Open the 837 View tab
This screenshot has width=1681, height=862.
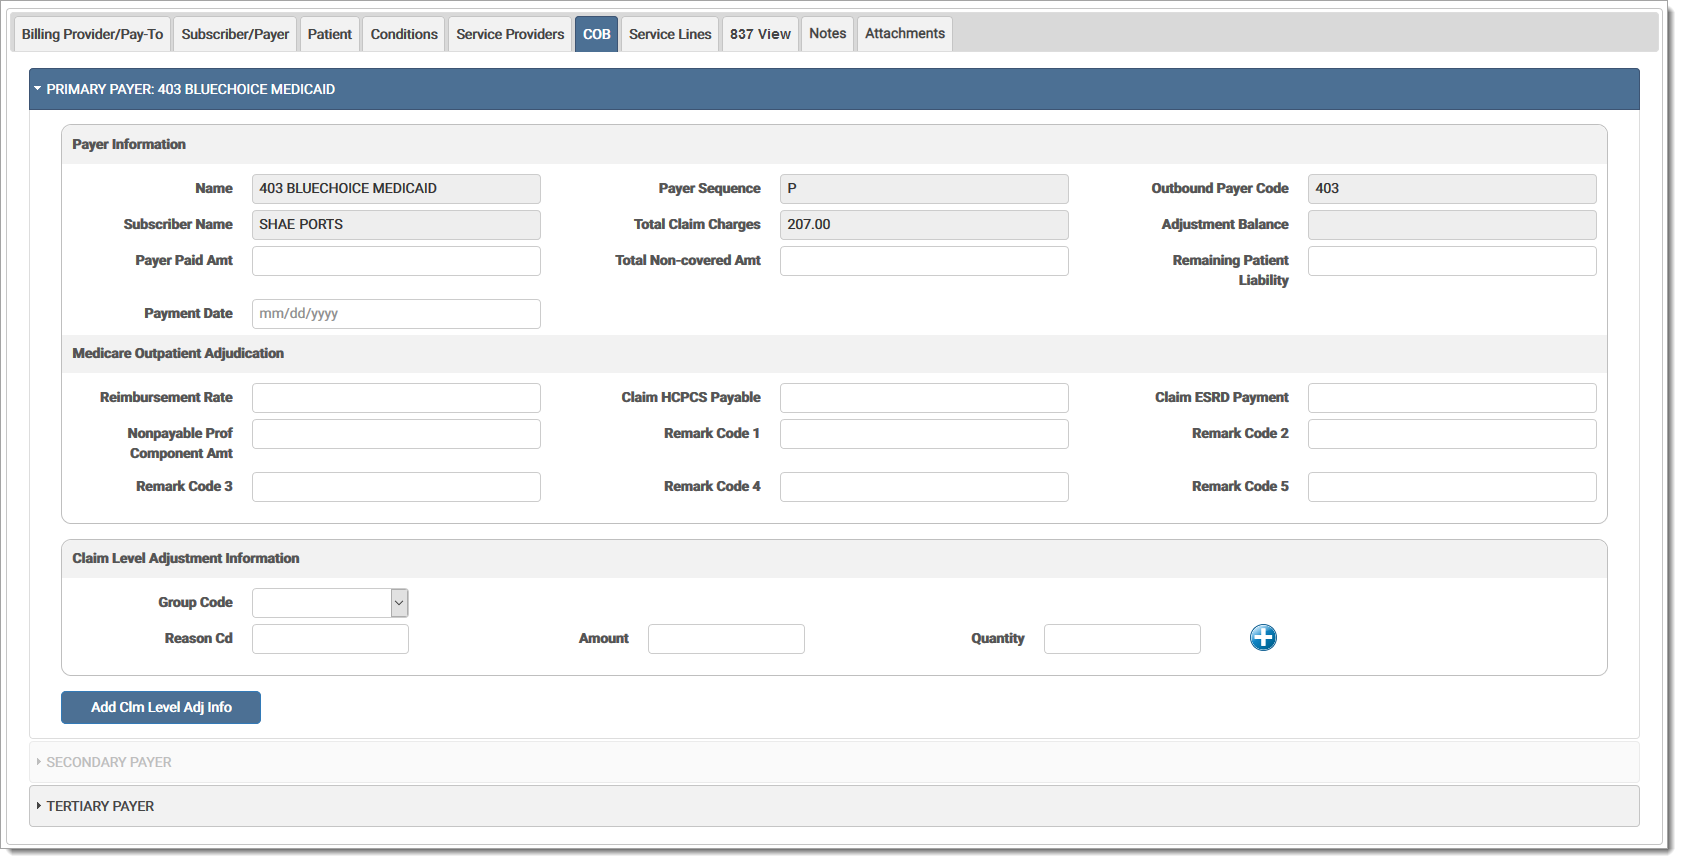click(760, 34)
